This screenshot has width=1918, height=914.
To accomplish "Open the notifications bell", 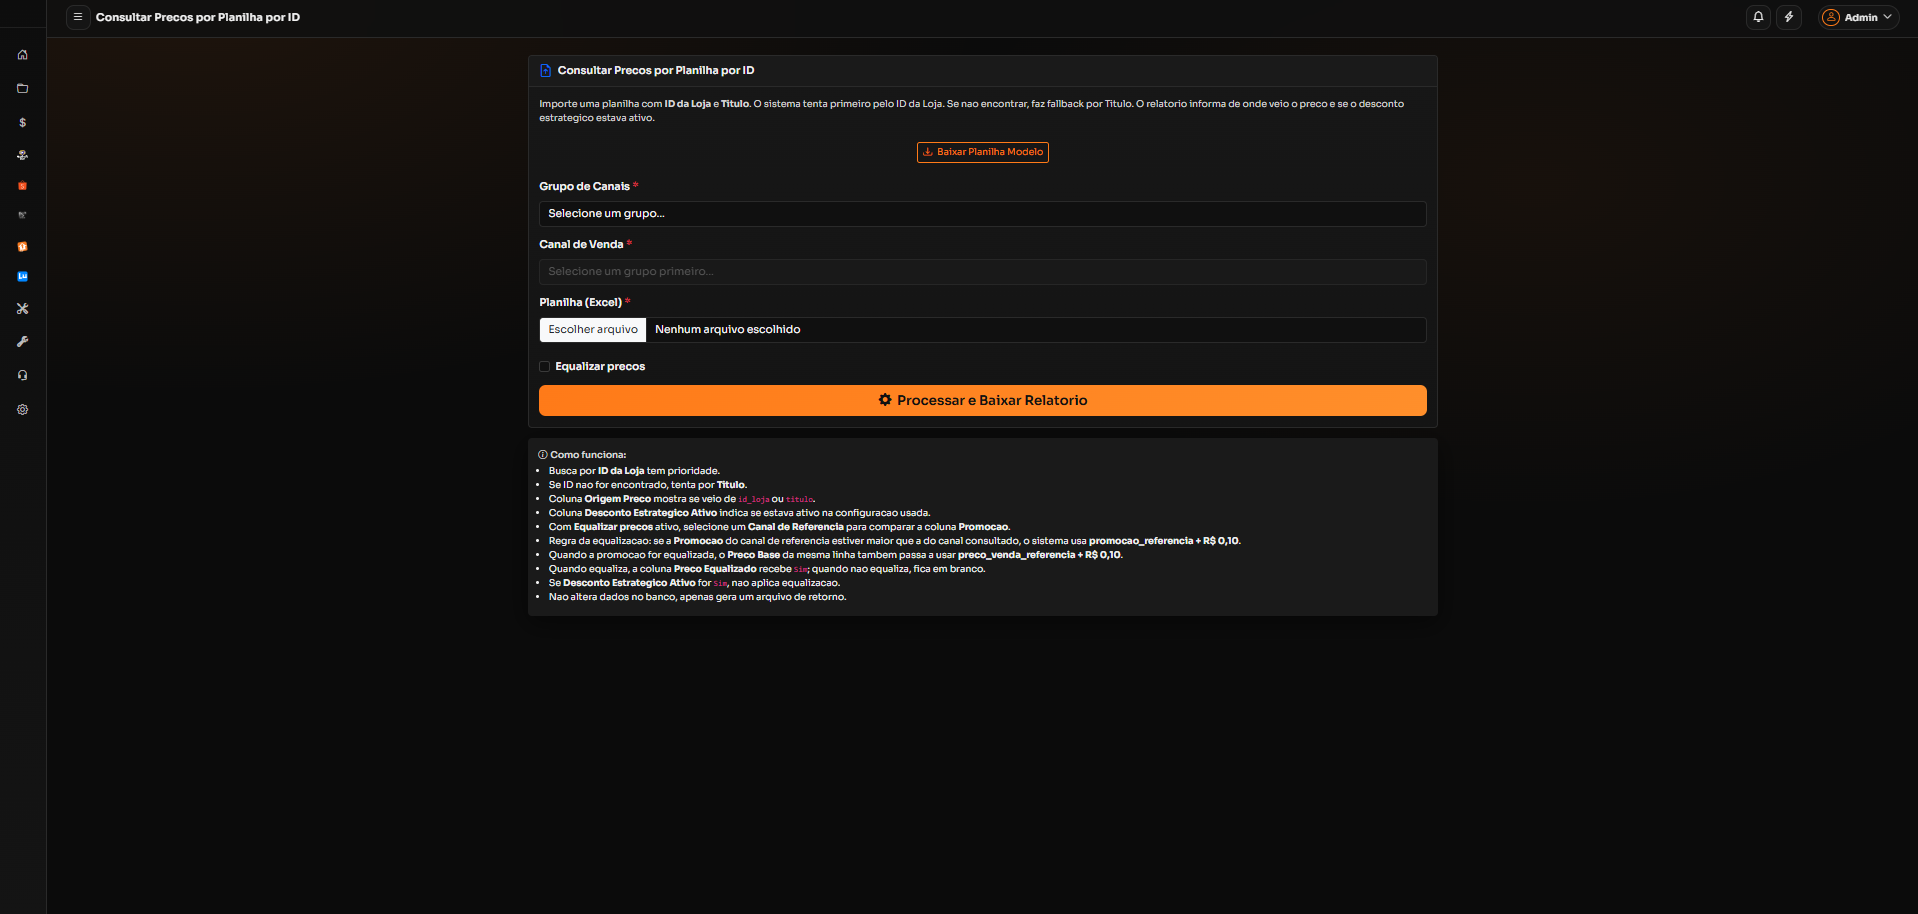I will pyautogui.click(x=1758, y=17).
